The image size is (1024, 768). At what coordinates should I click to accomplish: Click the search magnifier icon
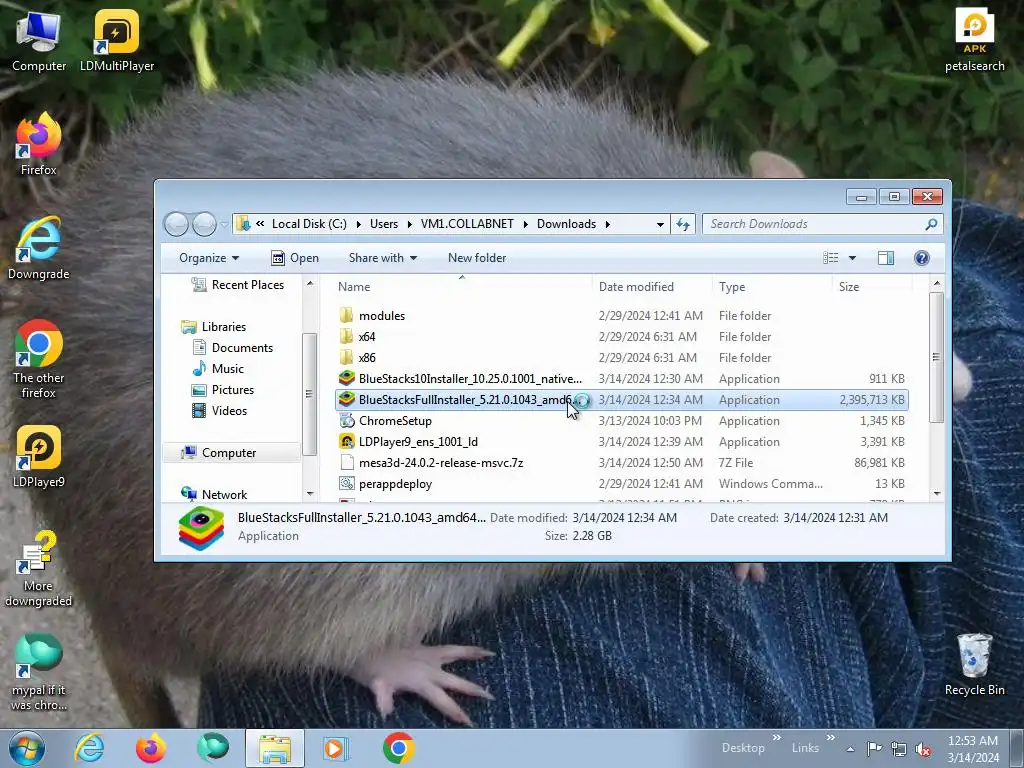(931, 224)
